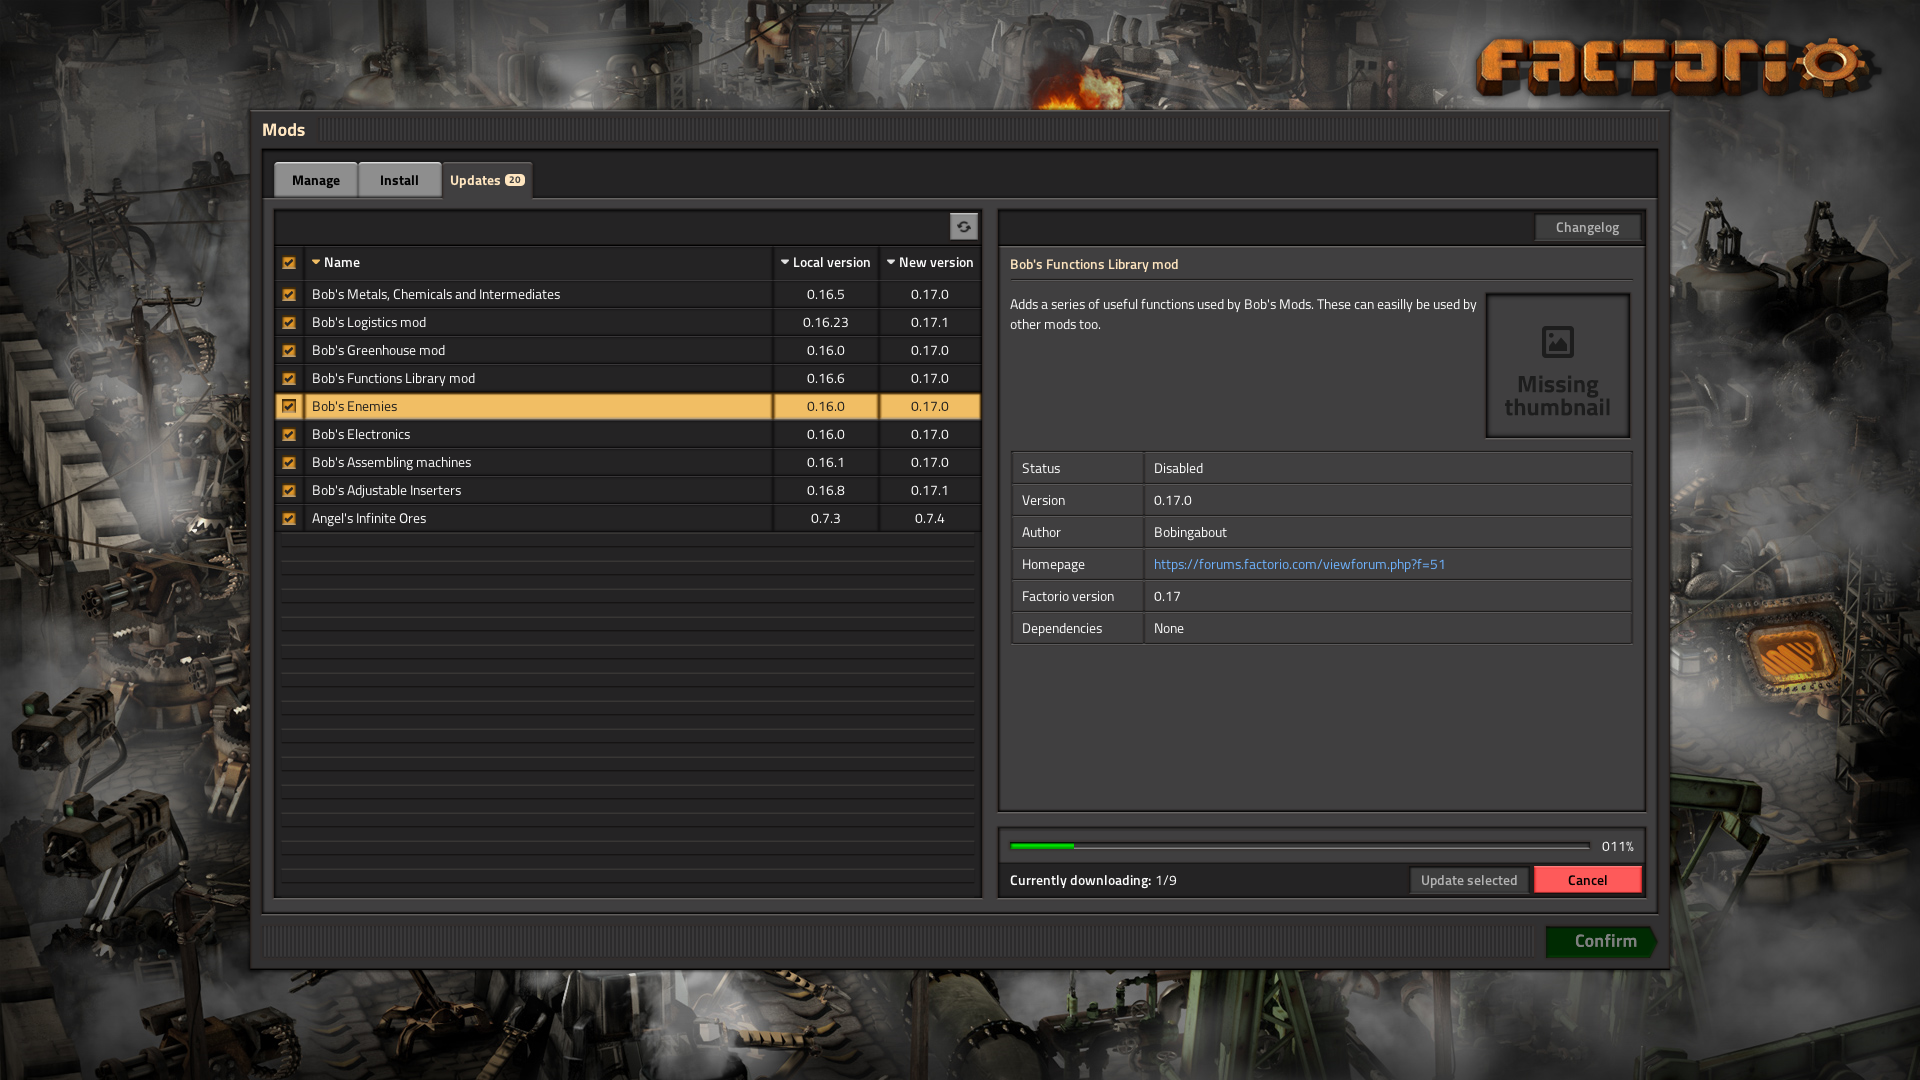1920x1080 pixels.
Task: Click local version 0.16.23 cell
Action: pos(825,322)
